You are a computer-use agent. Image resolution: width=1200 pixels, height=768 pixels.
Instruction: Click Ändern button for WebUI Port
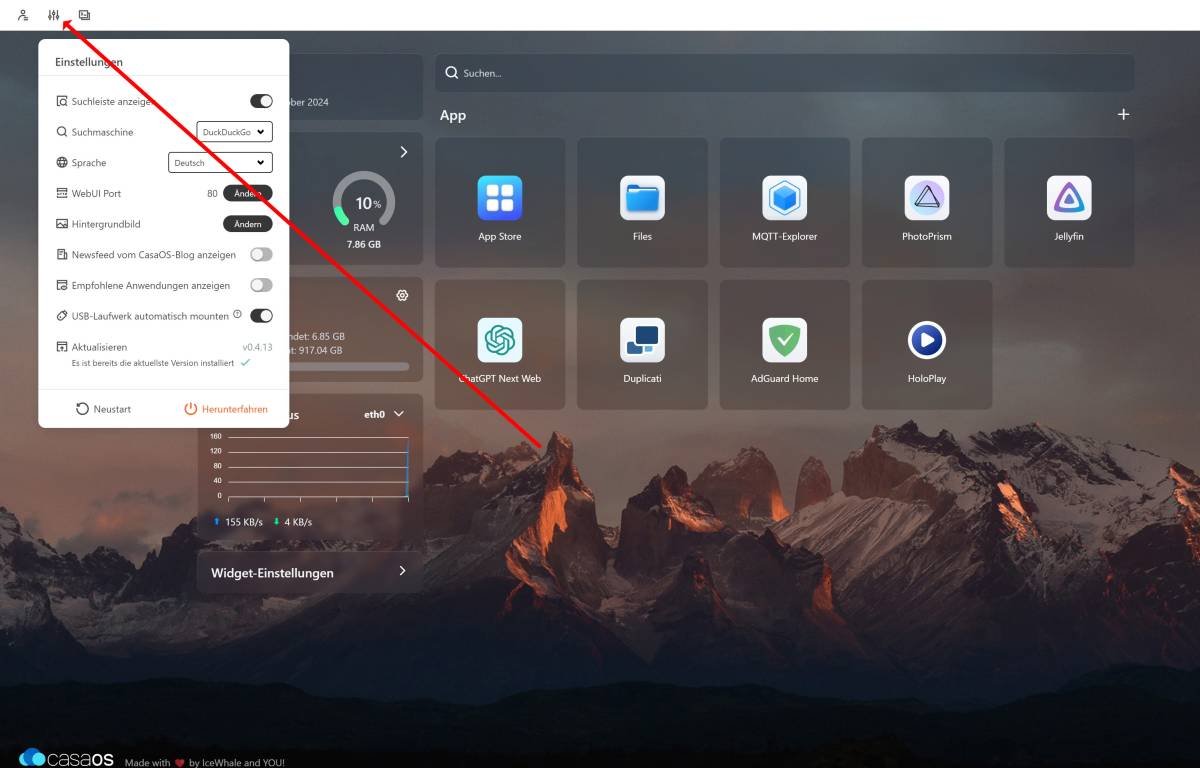coord(247,193)
